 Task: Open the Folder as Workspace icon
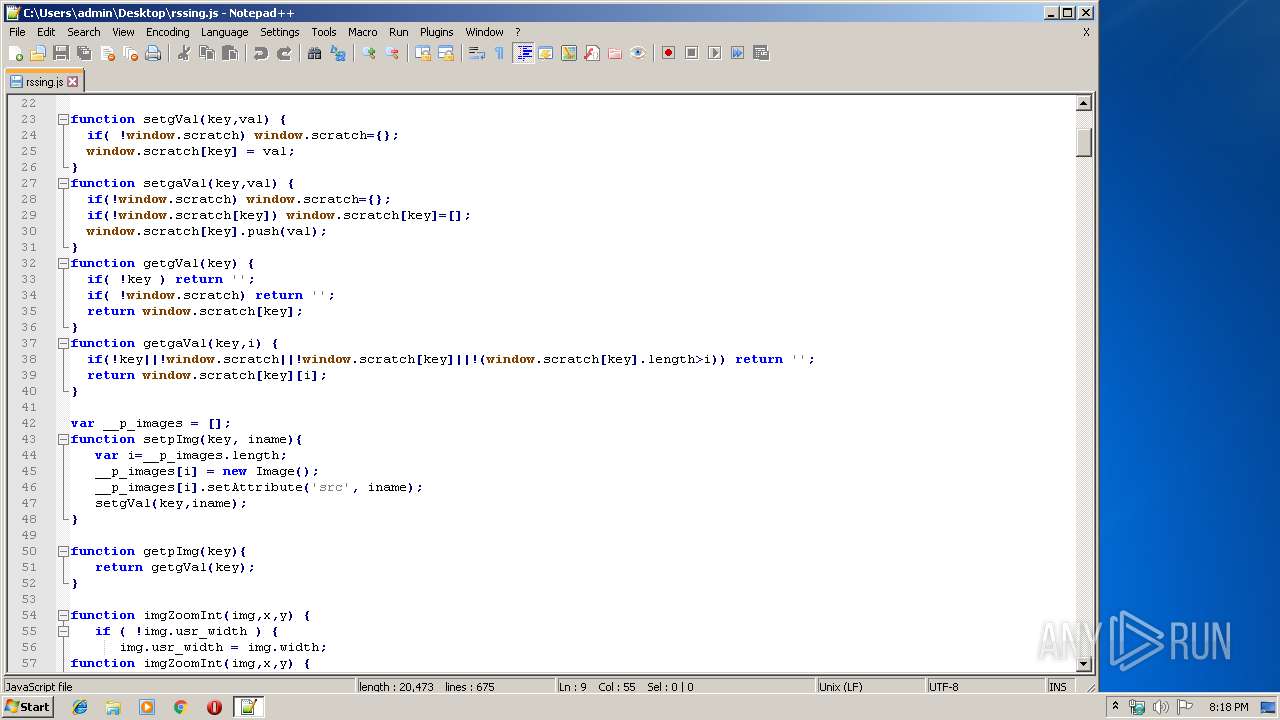[x=615, y=53]
